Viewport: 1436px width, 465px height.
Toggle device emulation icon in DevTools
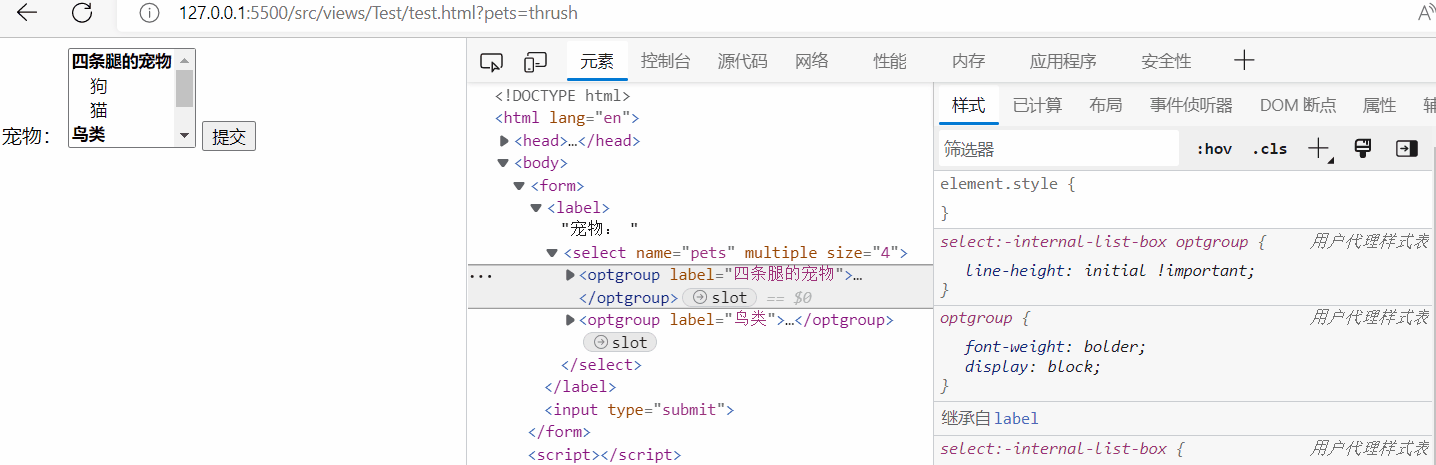pos(536,62)
